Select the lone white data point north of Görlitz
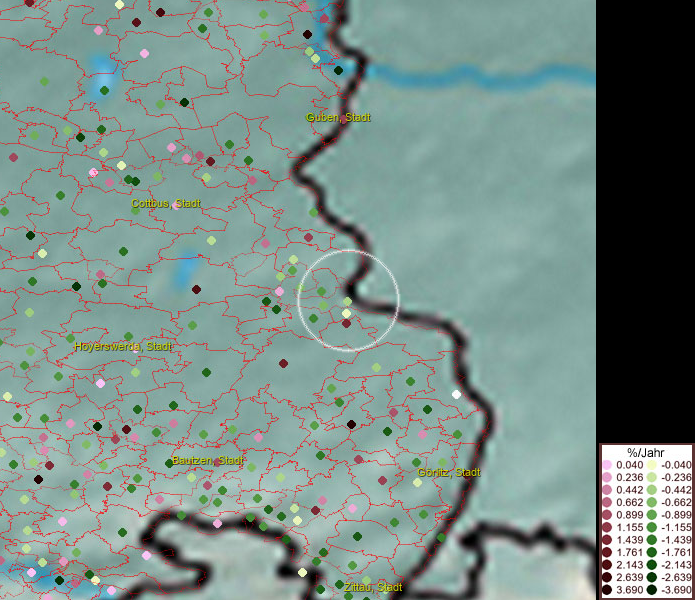This screenshot has width=695, height=600. (x=457, y=394)
